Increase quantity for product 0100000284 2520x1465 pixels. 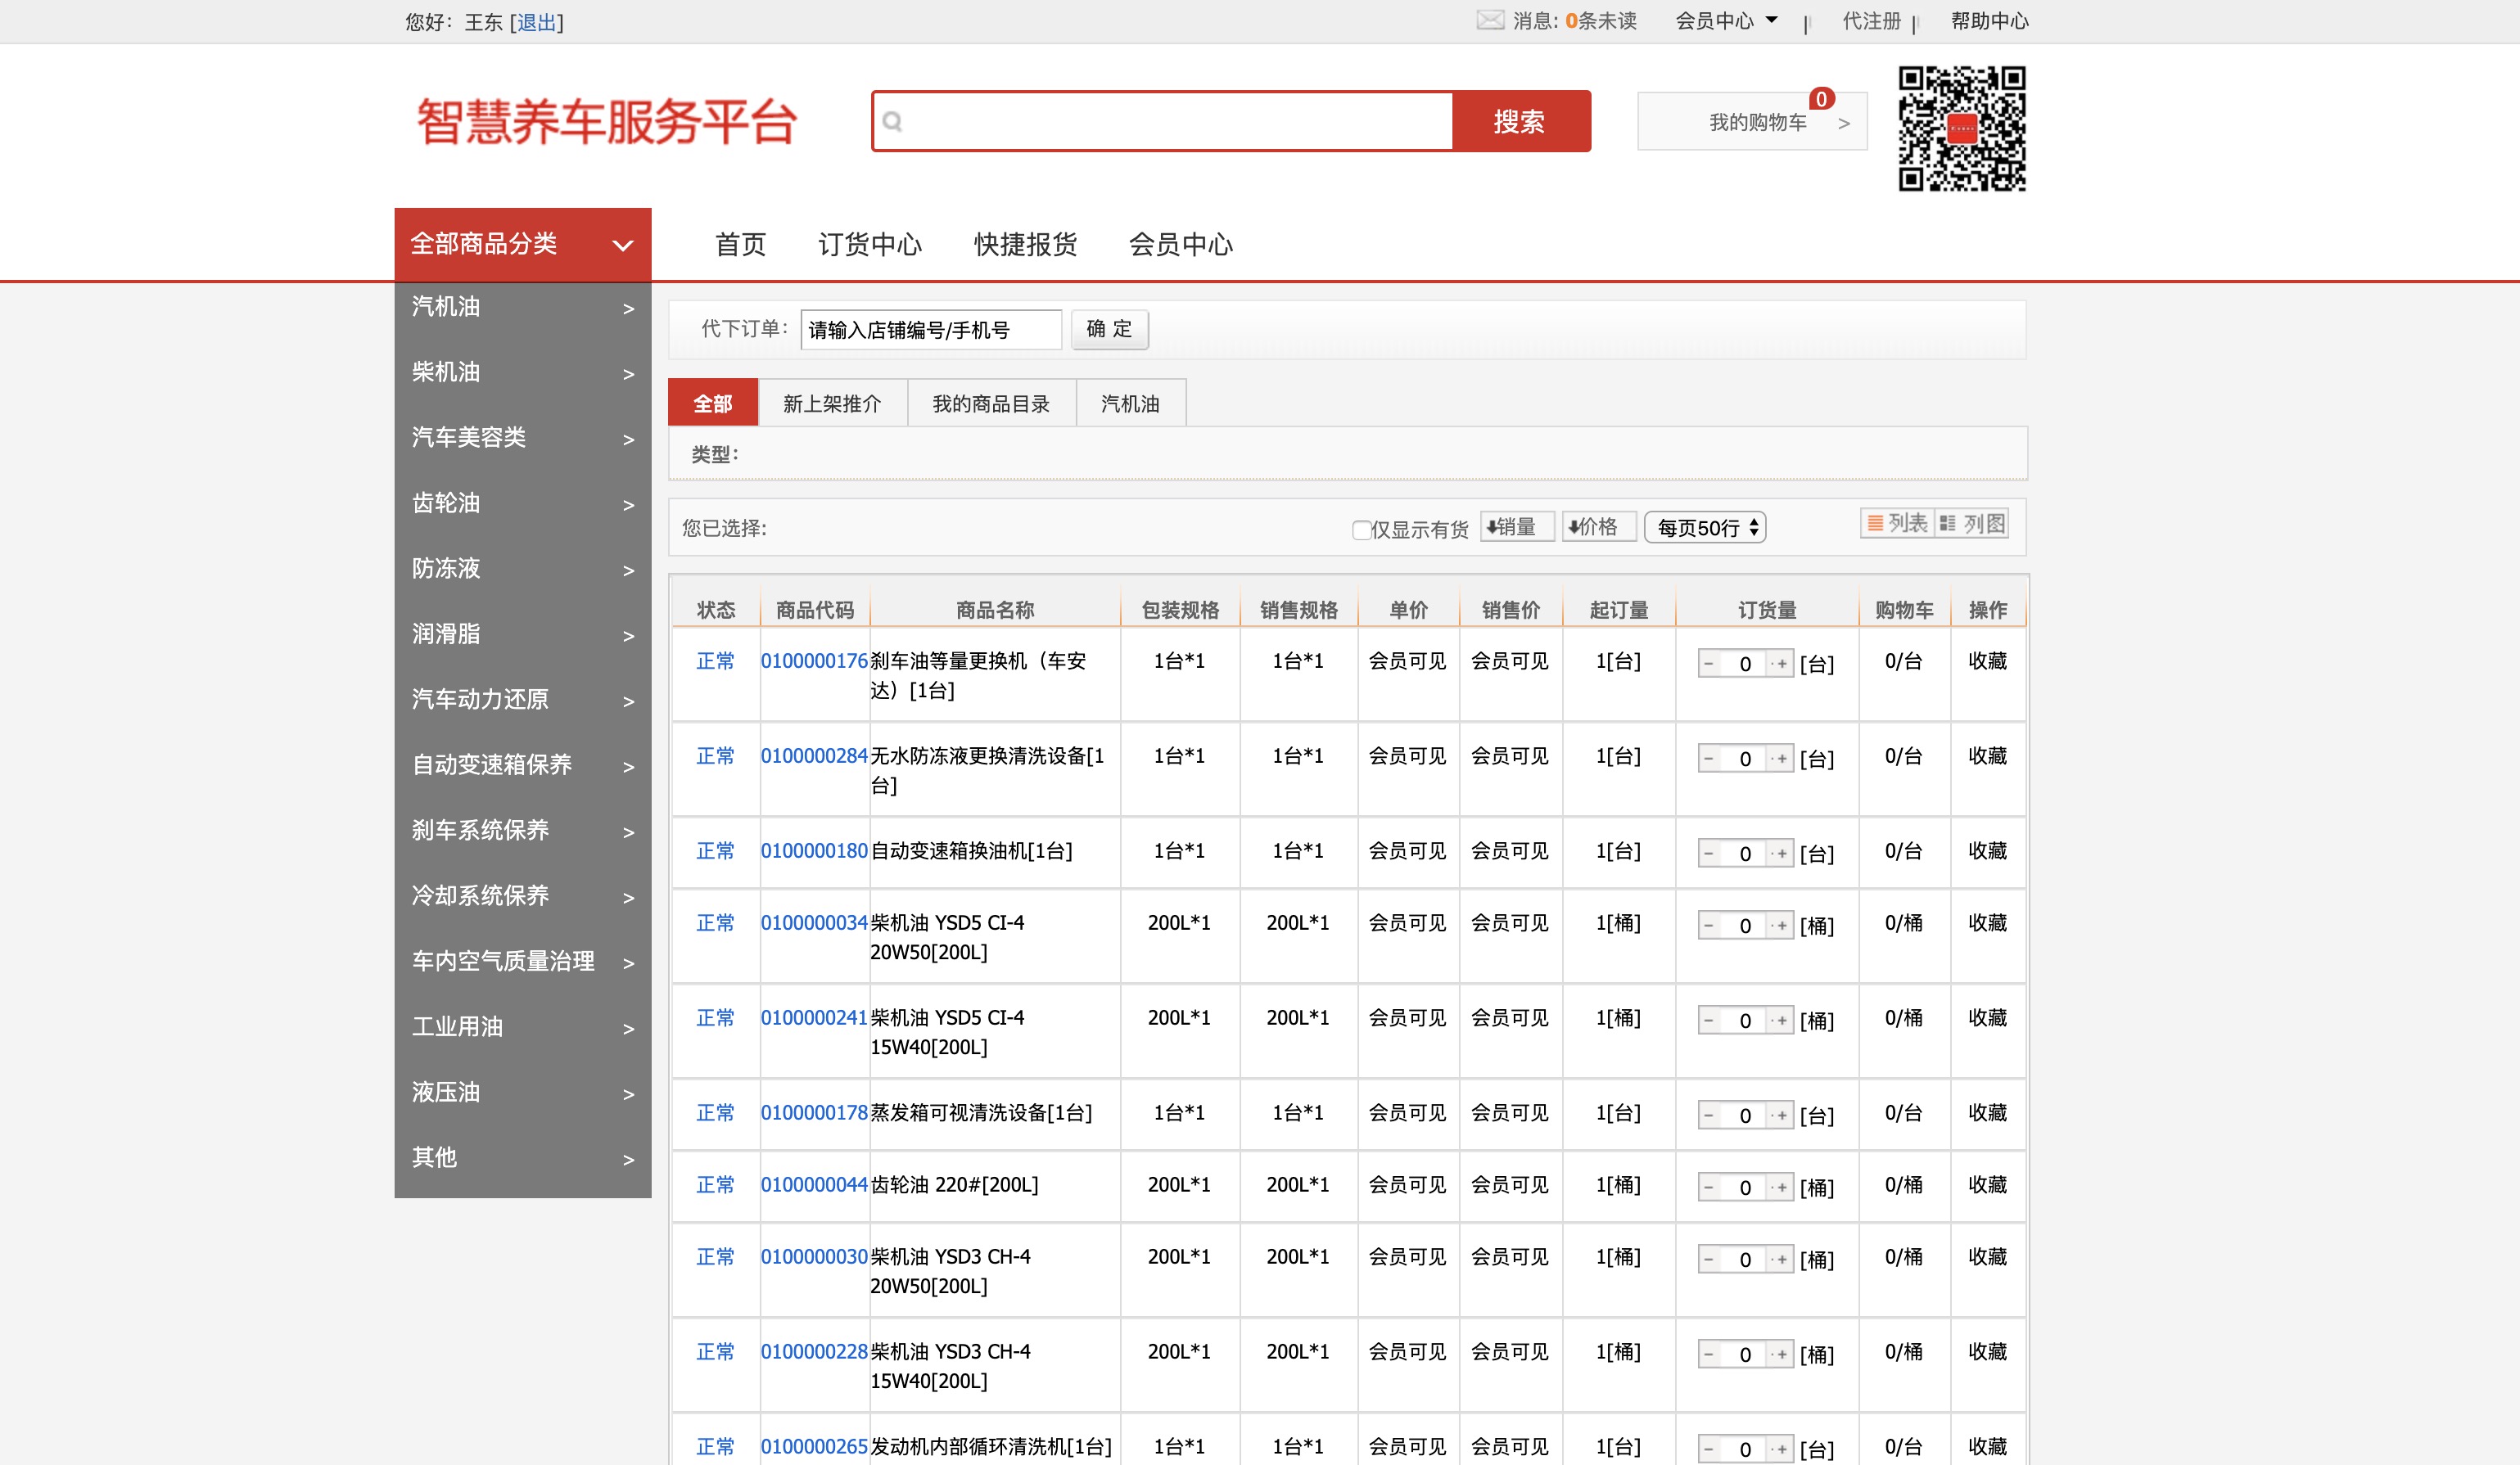[x=1781, y=758]
